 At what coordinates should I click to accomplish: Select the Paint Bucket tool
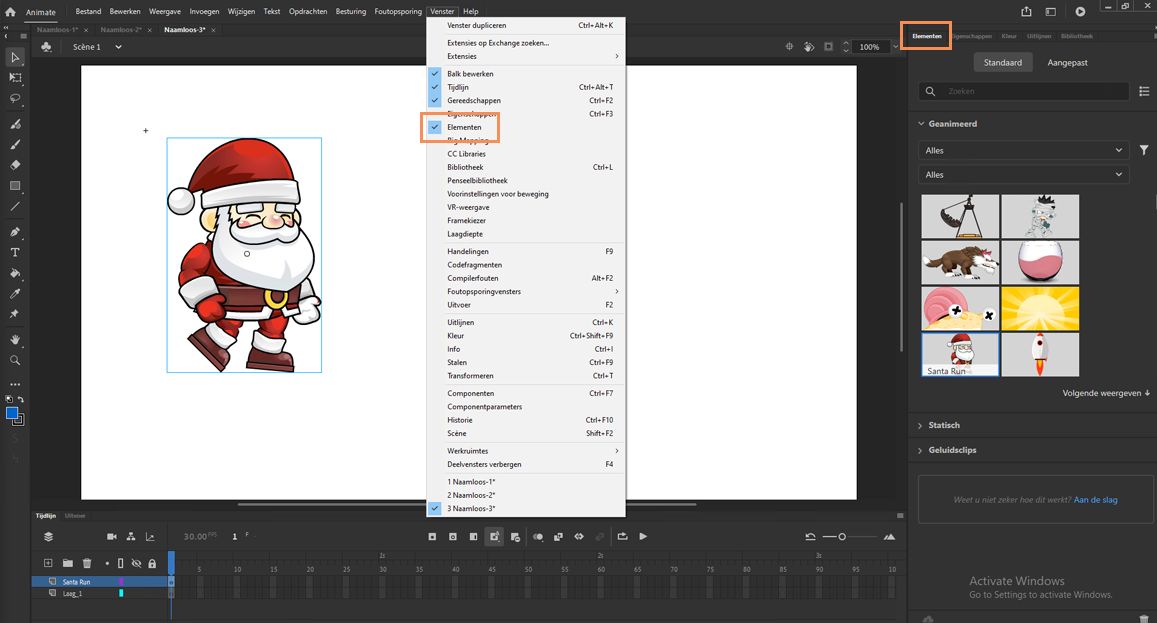15,273
